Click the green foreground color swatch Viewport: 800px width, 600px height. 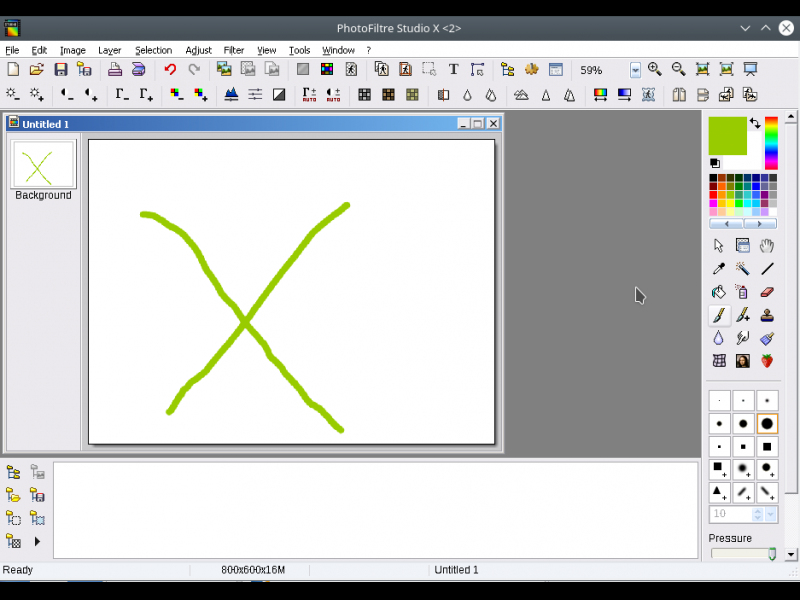click(726, 135)
